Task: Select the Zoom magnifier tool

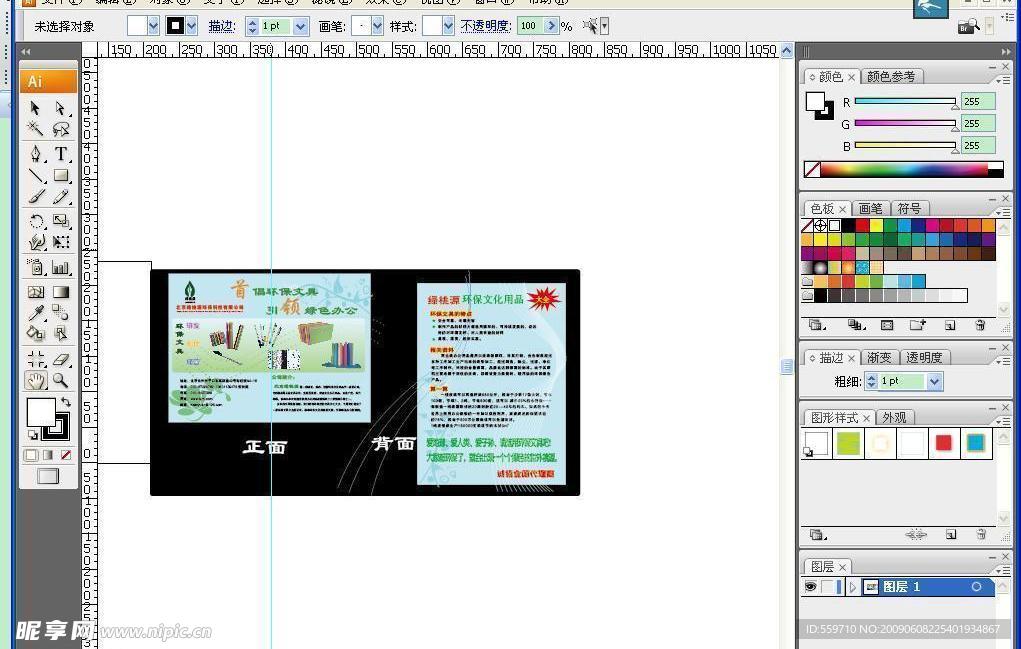Action: pos(61,380)
